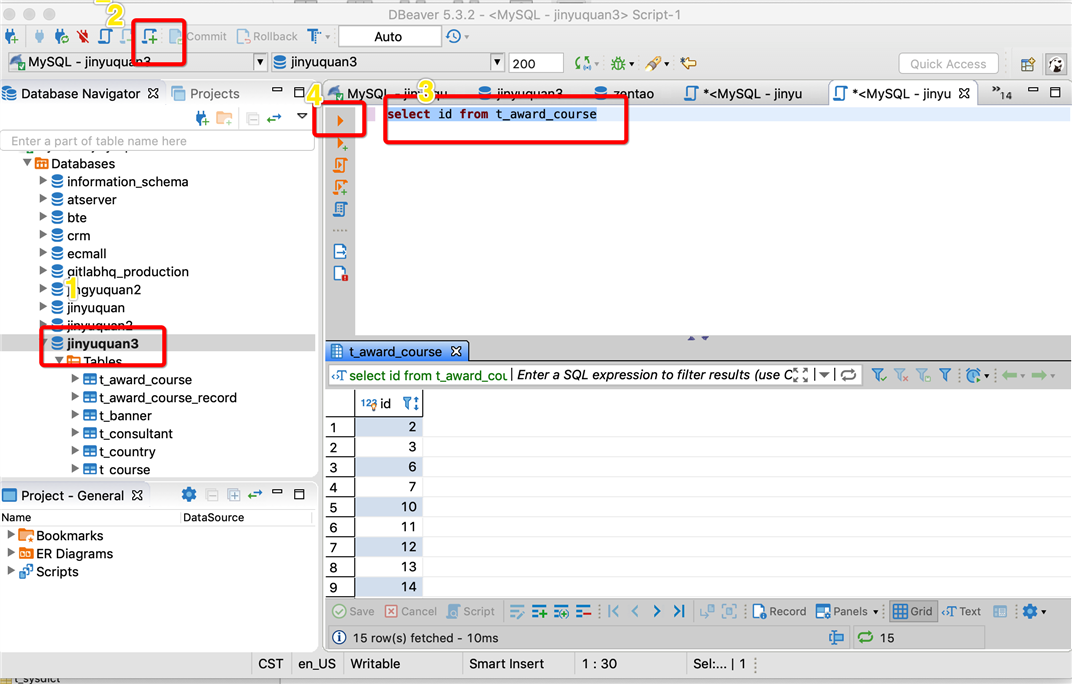The width and height of the screenshot is (1072, 684).
Task: Click the Cancel changes button
Action: [411, 611]
